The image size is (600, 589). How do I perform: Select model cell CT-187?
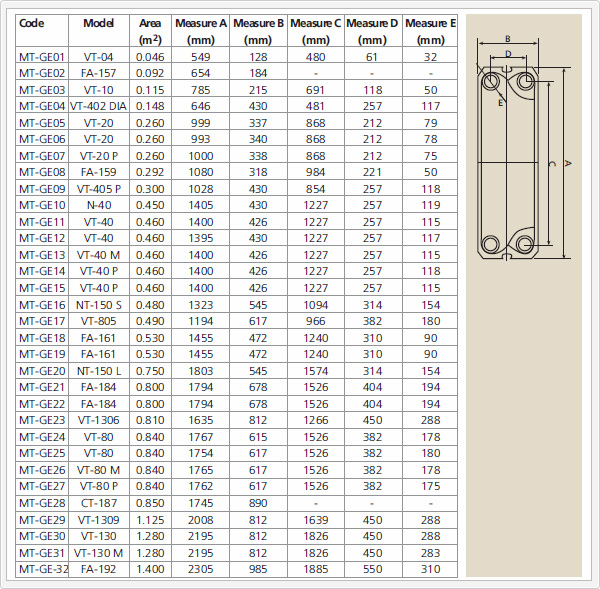click(x=98, y=503)
